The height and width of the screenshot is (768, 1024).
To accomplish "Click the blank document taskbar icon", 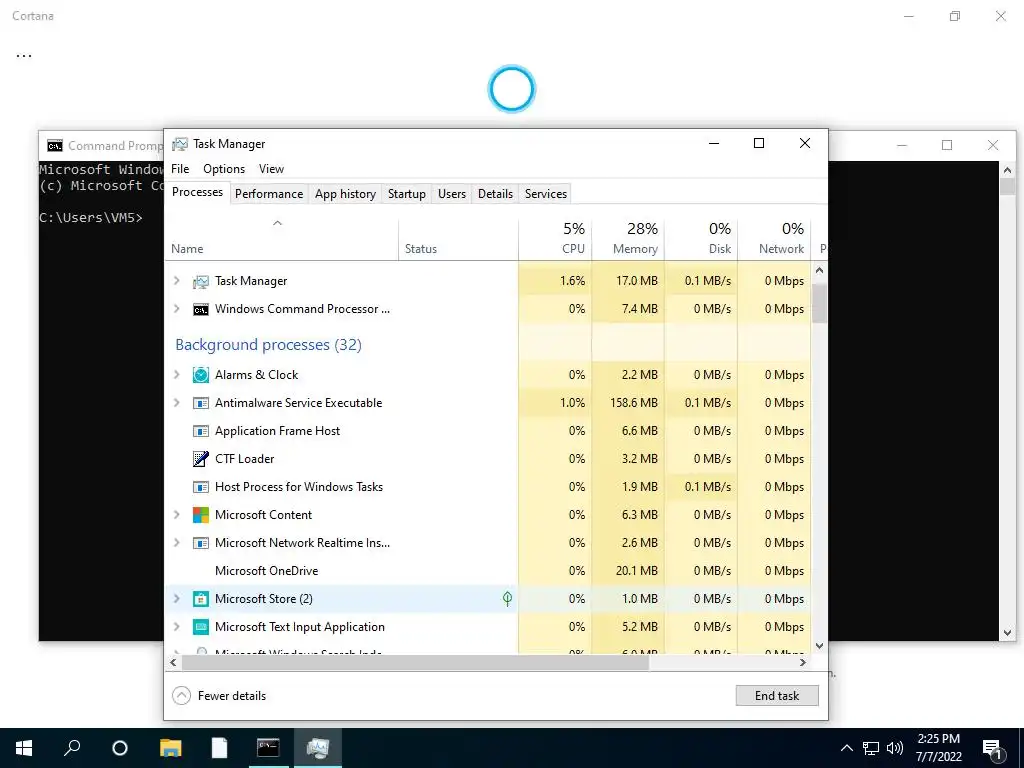I will pos(219,748).
